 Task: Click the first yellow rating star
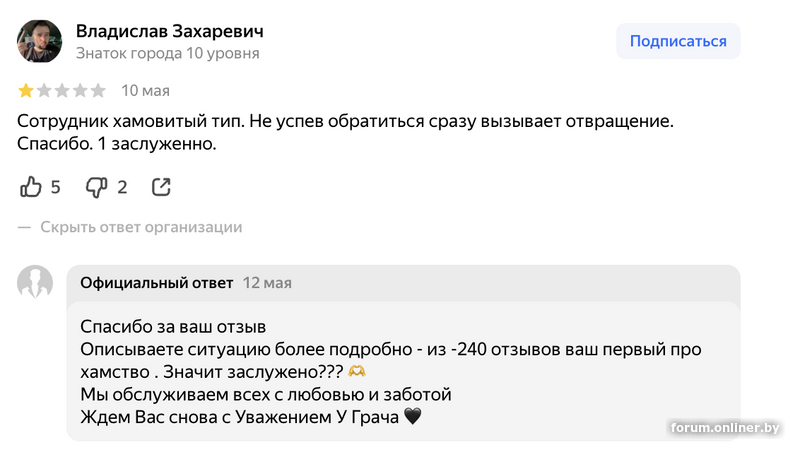tap(26, 91)
